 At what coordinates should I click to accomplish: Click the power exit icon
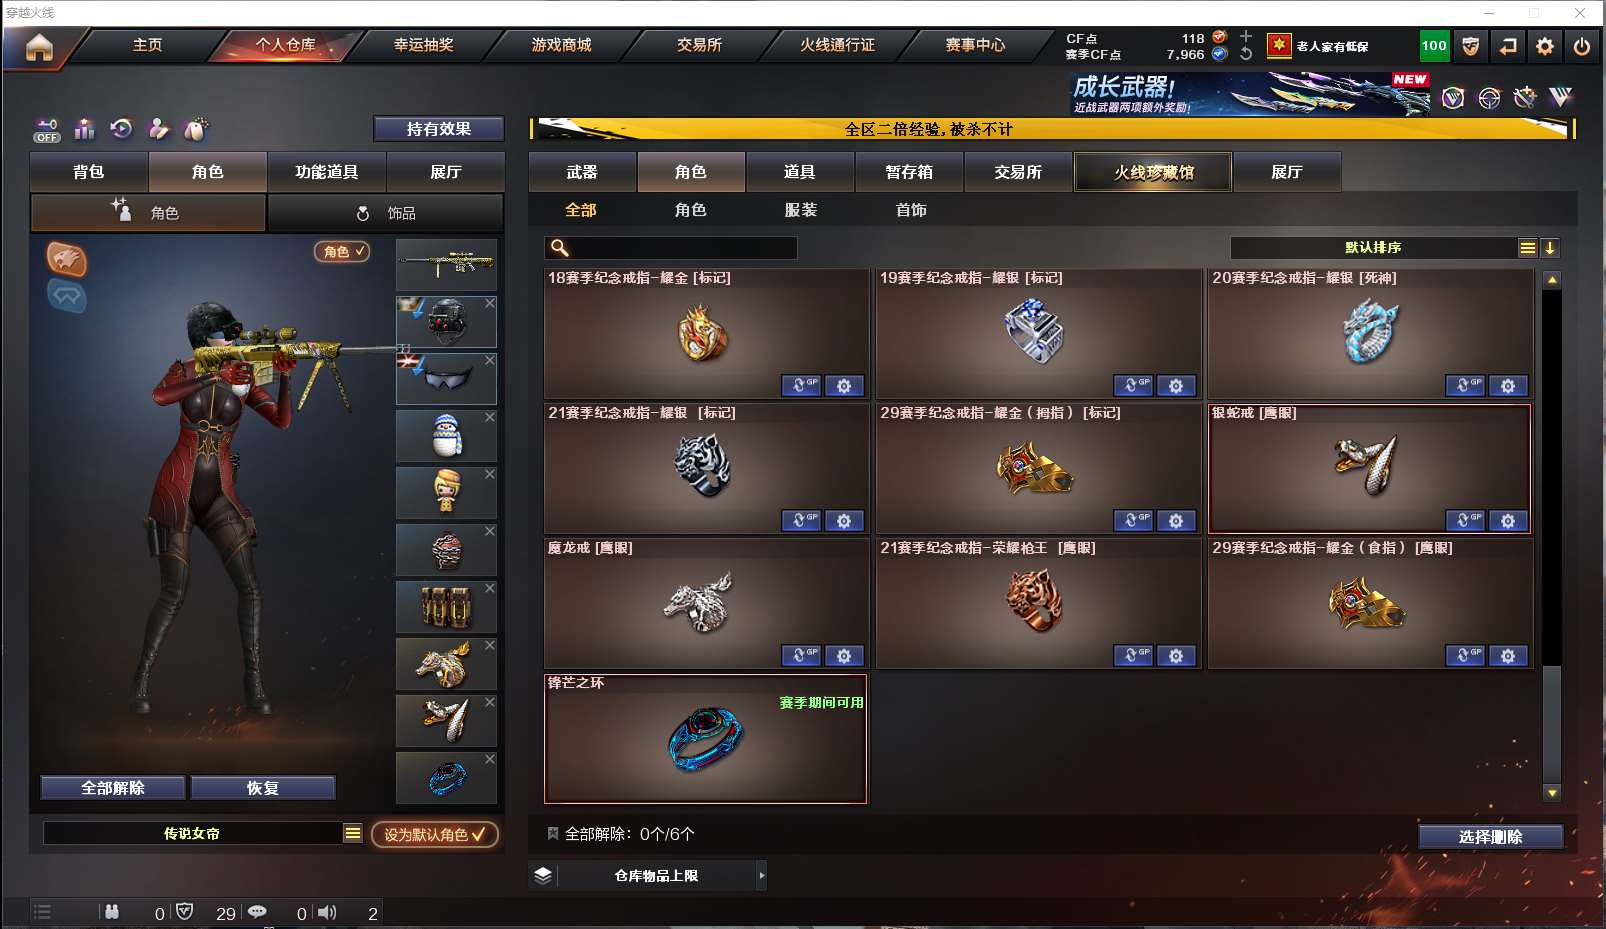click(1582, 46)
